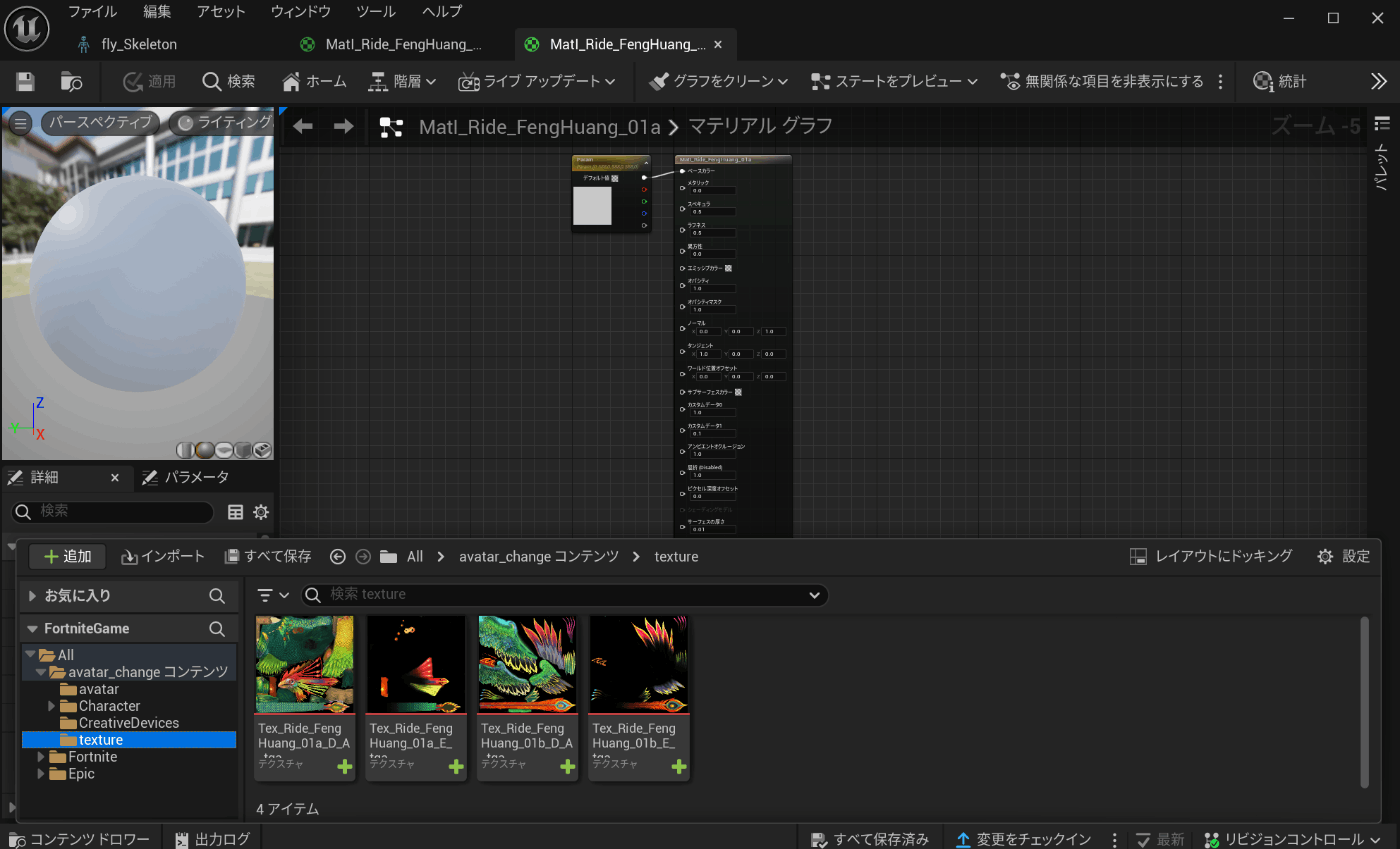Click the エミッシブカラー emissive color swatch

(728, 268)
